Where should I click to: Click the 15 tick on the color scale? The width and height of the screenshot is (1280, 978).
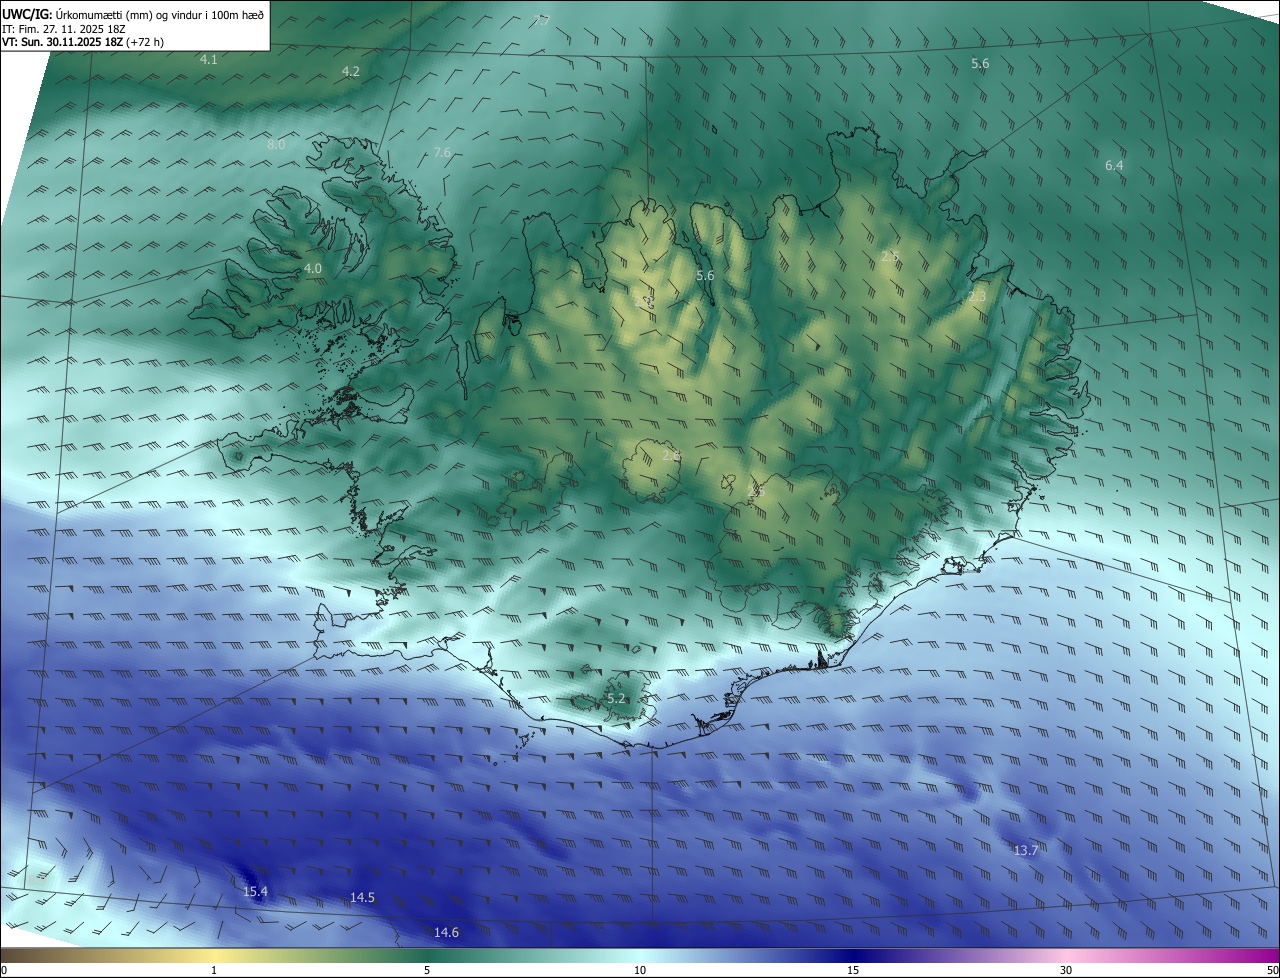click(x=853, y=970)
